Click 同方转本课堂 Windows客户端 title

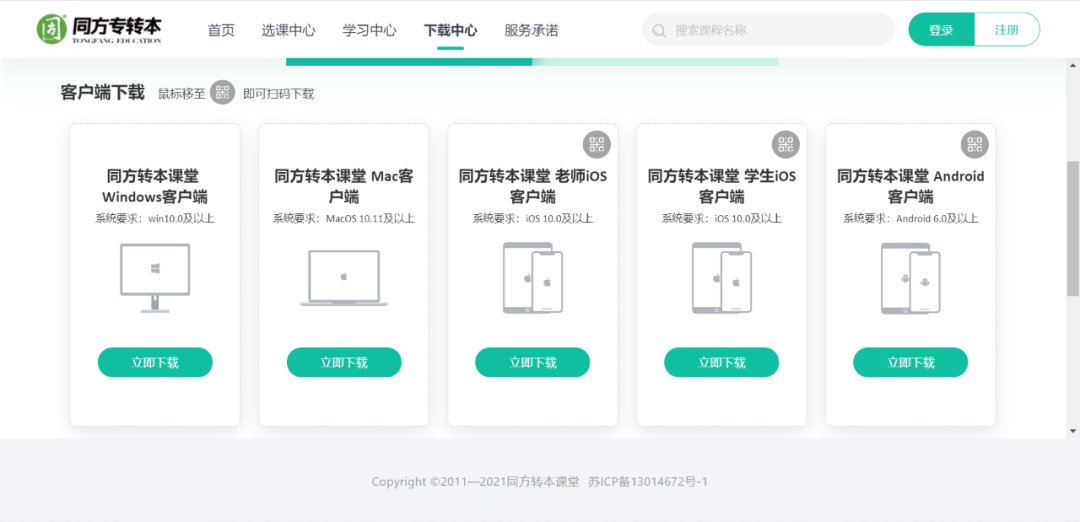(155, 187)
